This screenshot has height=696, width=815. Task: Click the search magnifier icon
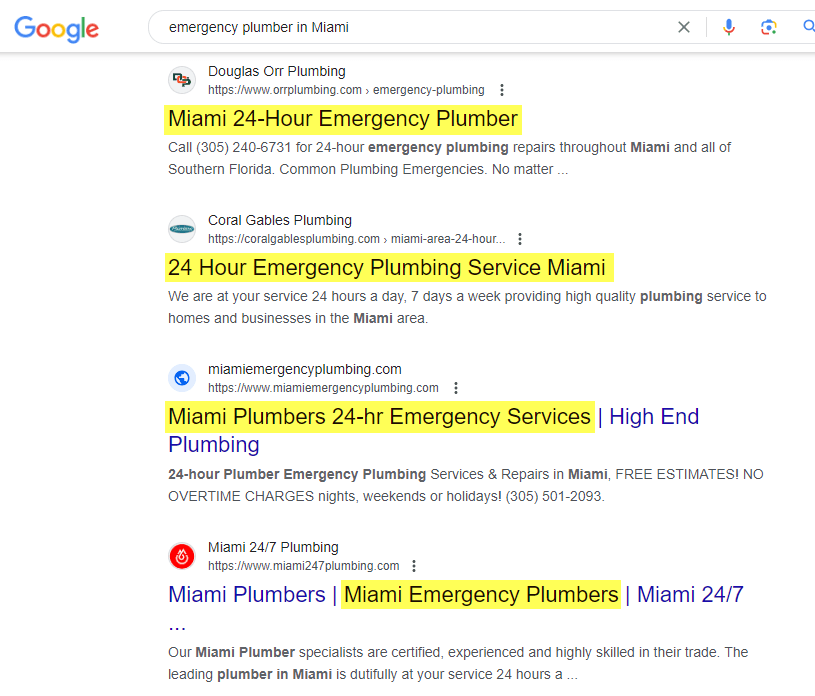click(x=807, y=27)
